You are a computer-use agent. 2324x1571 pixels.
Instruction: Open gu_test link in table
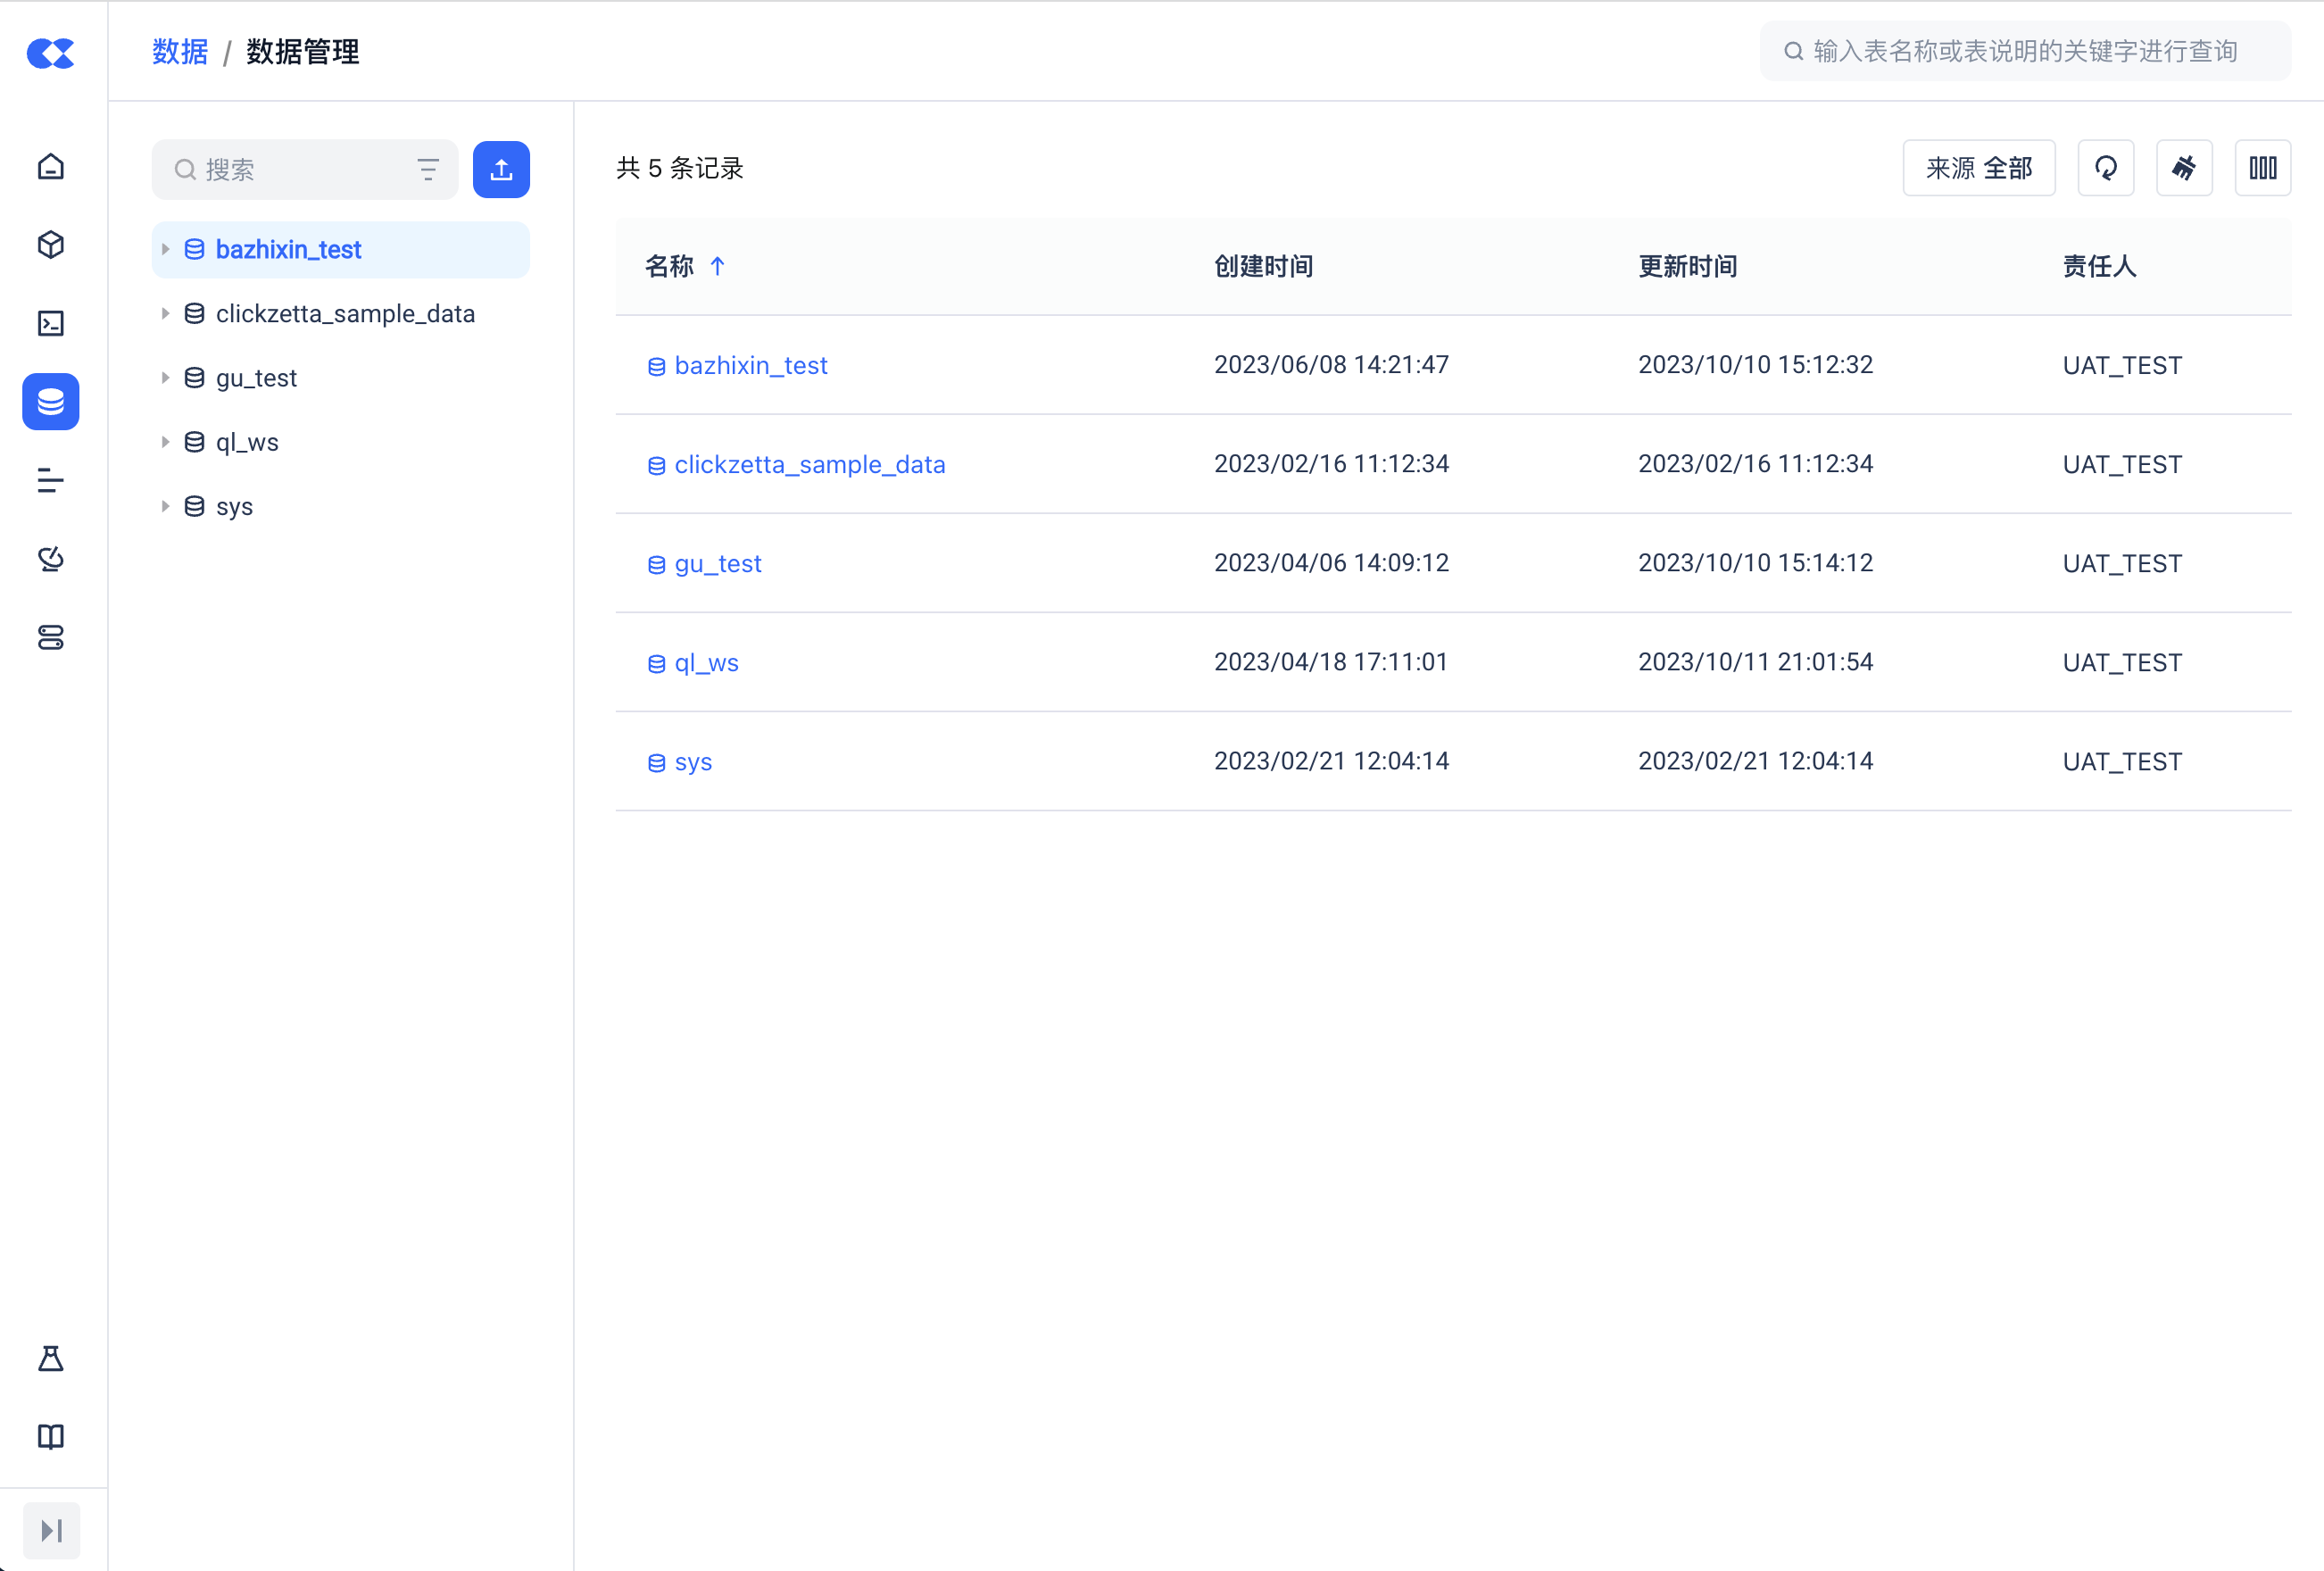(717, 564)
